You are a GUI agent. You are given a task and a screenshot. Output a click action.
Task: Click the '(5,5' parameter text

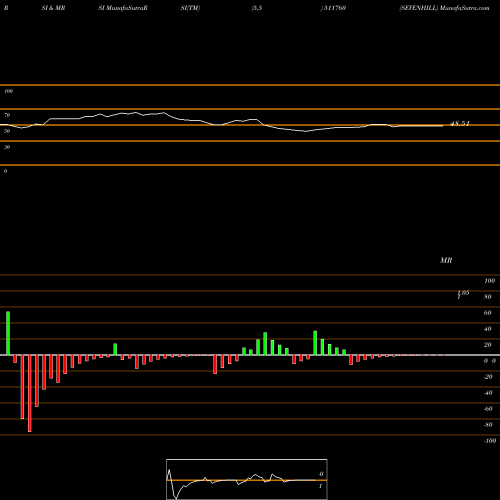pyautogui.click(x=257, y=8)
